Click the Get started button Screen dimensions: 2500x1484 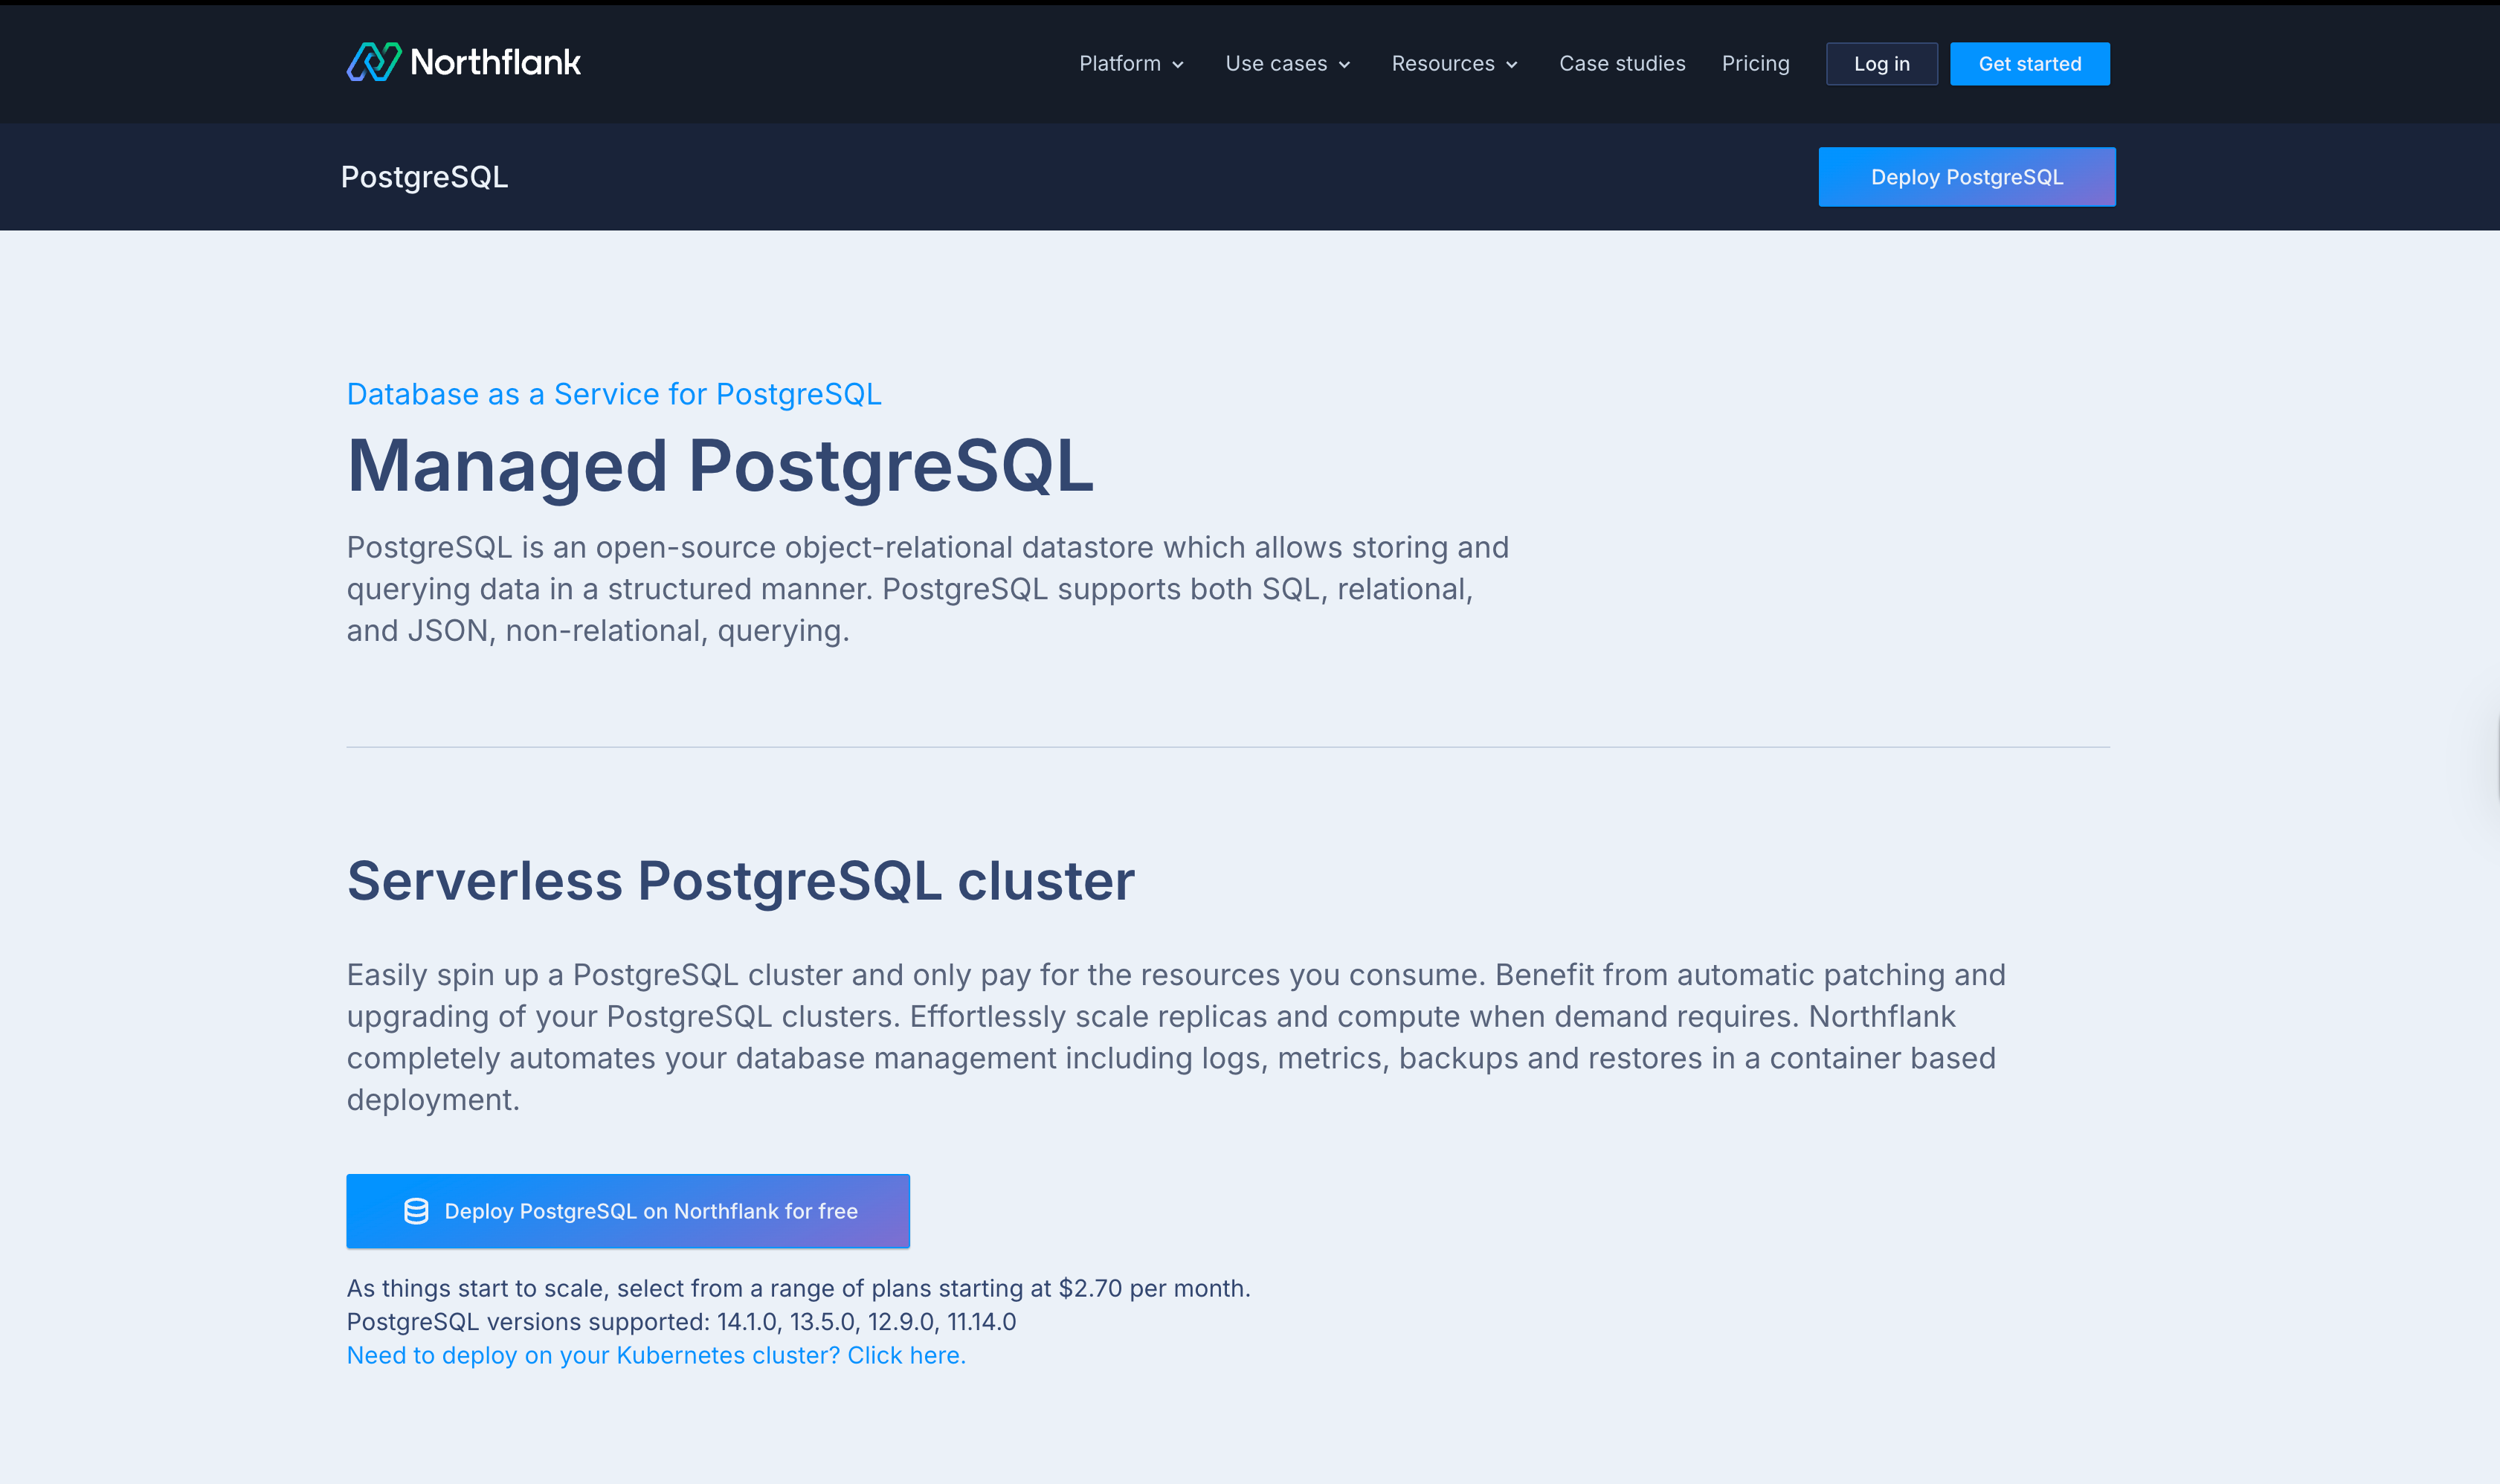(x=2030, y=63)
